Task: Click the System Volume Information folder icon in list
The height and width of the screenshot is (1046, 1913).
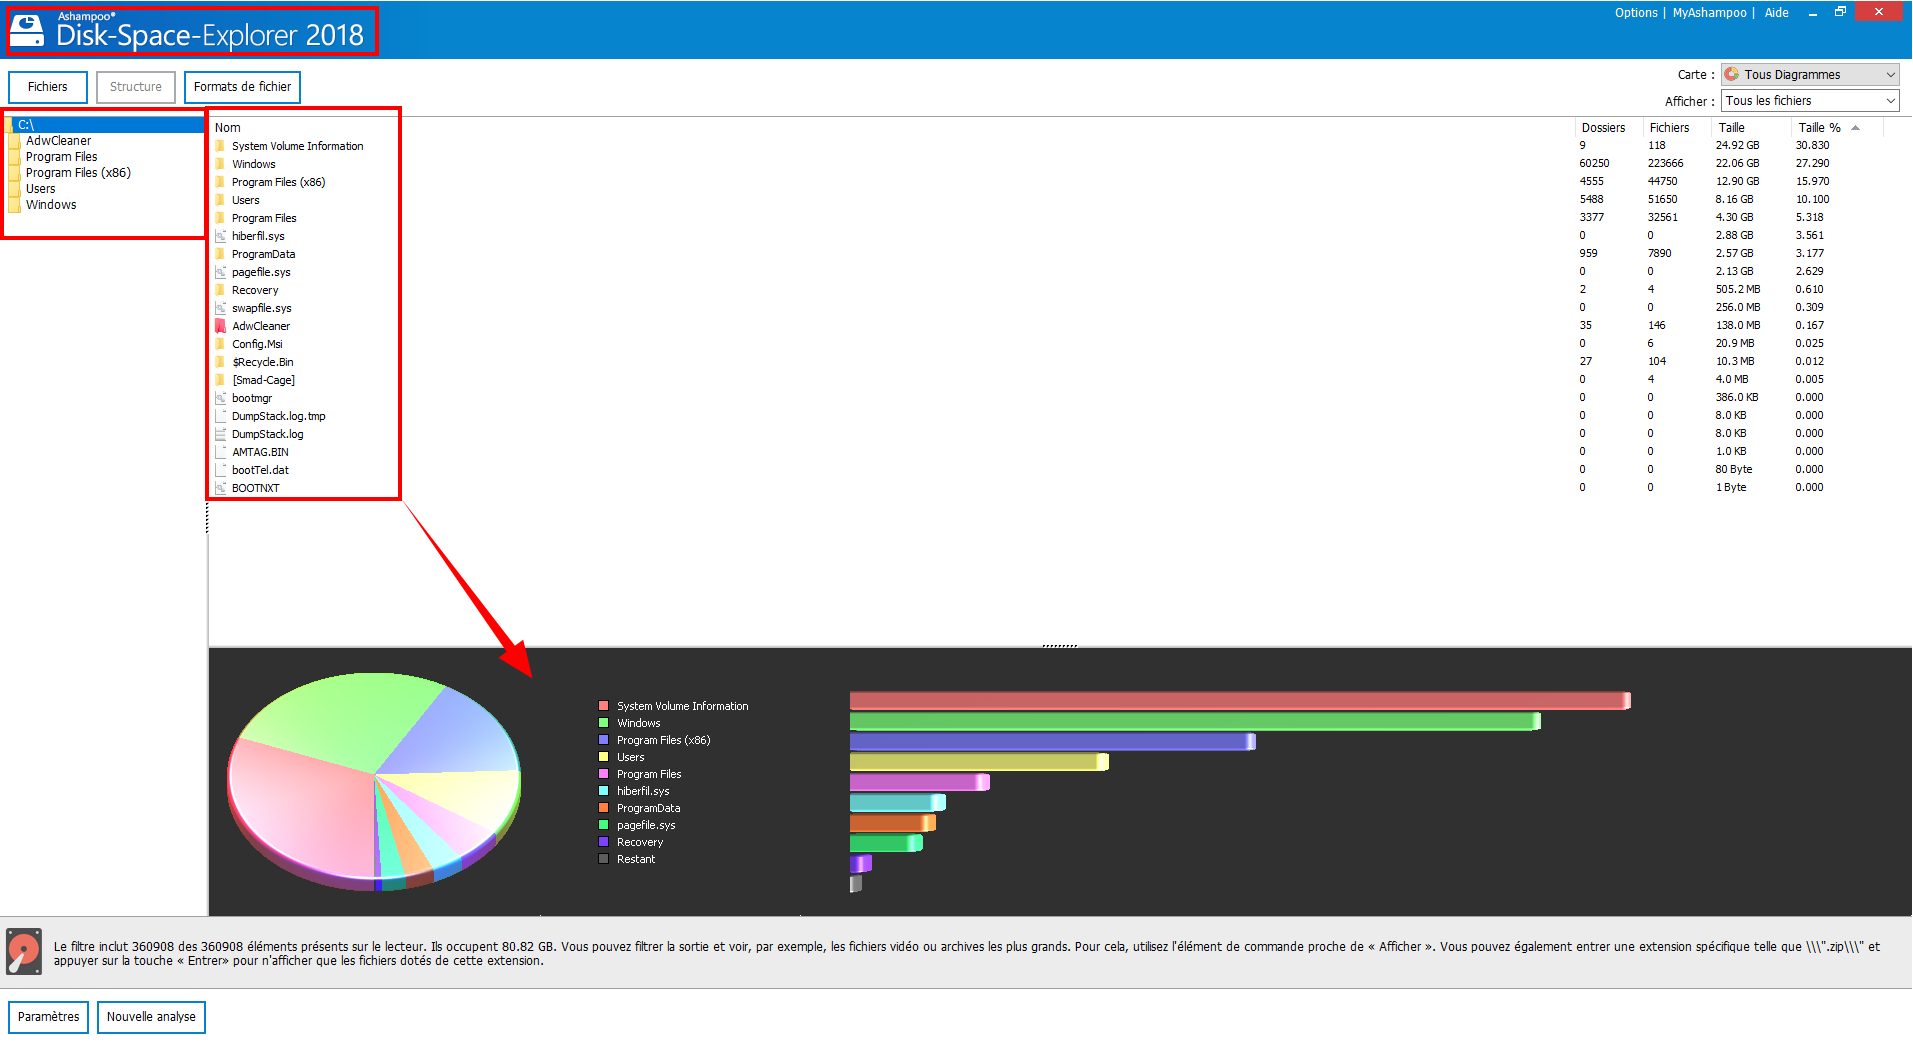Action: (x=220, y=146)
